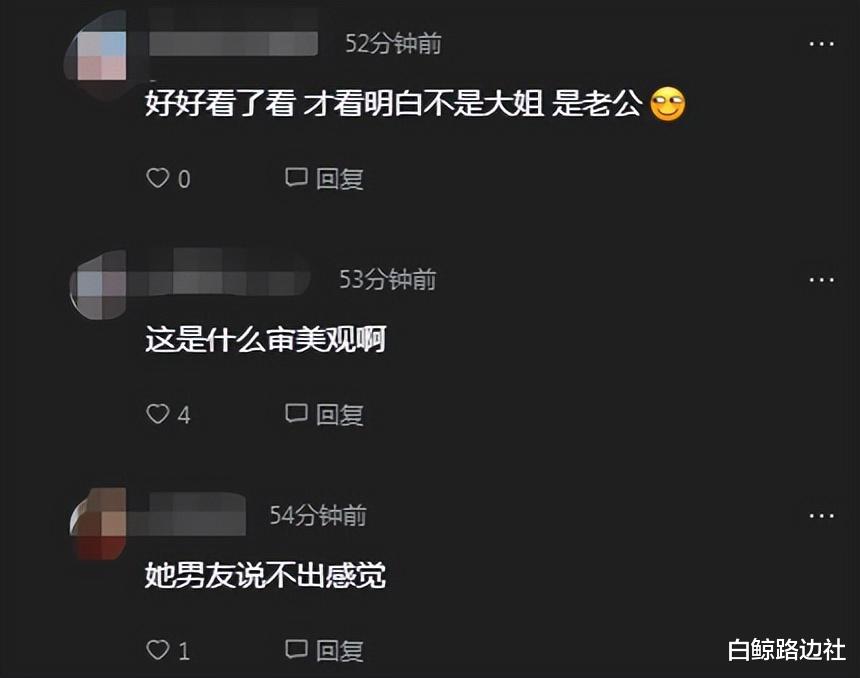Like the comment posted 52分钟前
Viewport: 860px width, 678px height.
[x=158, y=178]
